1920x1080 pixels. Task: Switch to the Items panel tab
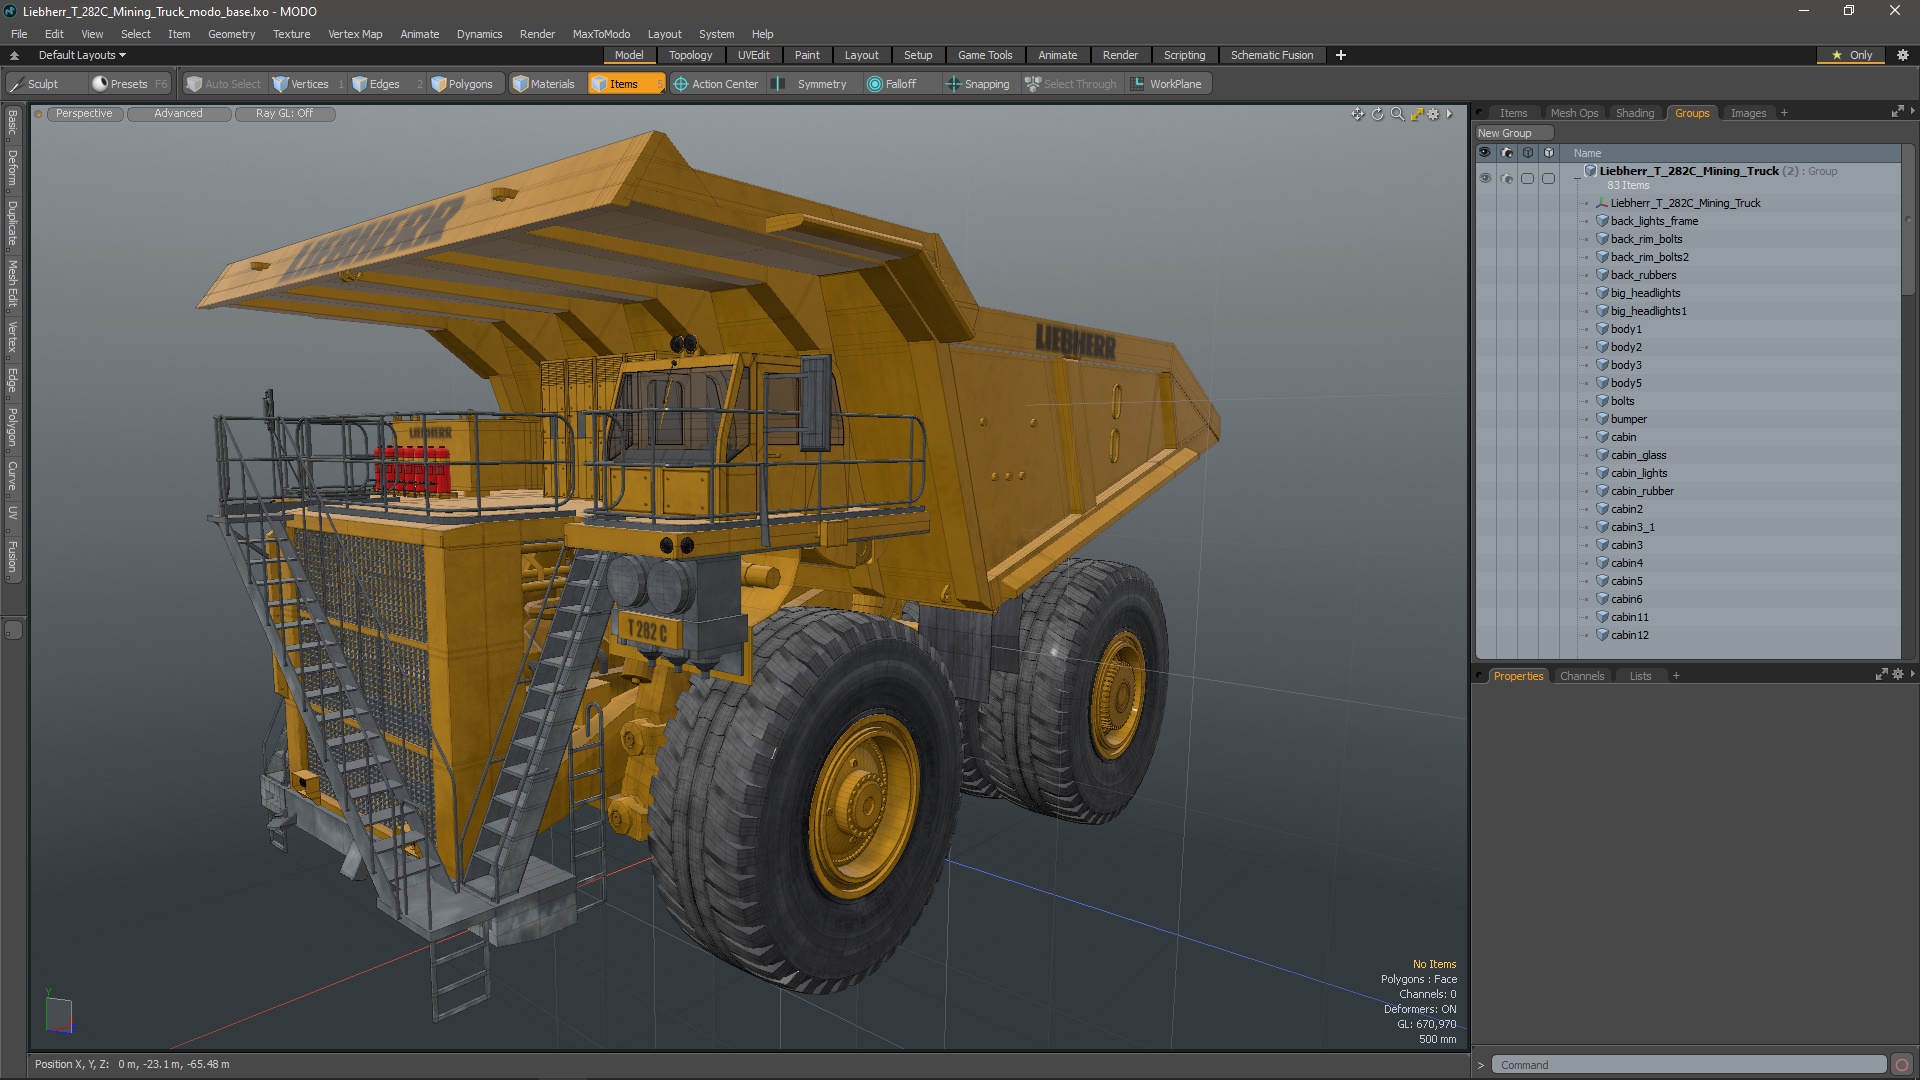(1512, 113)
